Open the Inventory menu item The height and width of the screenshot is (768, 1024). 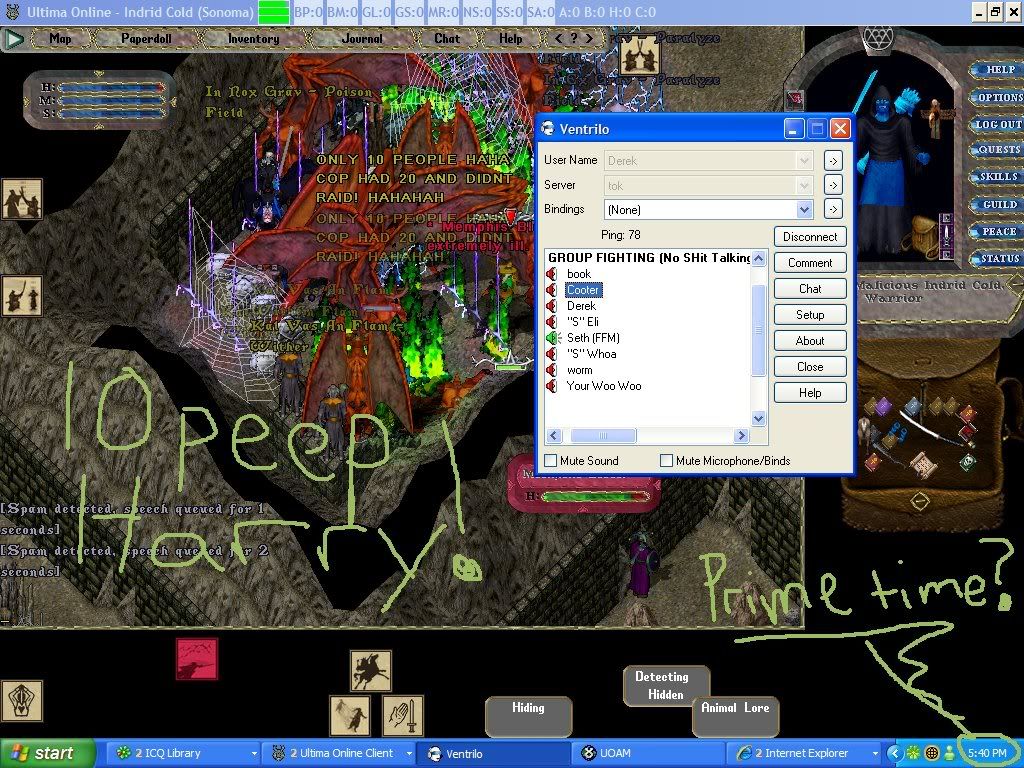[253, 39]
